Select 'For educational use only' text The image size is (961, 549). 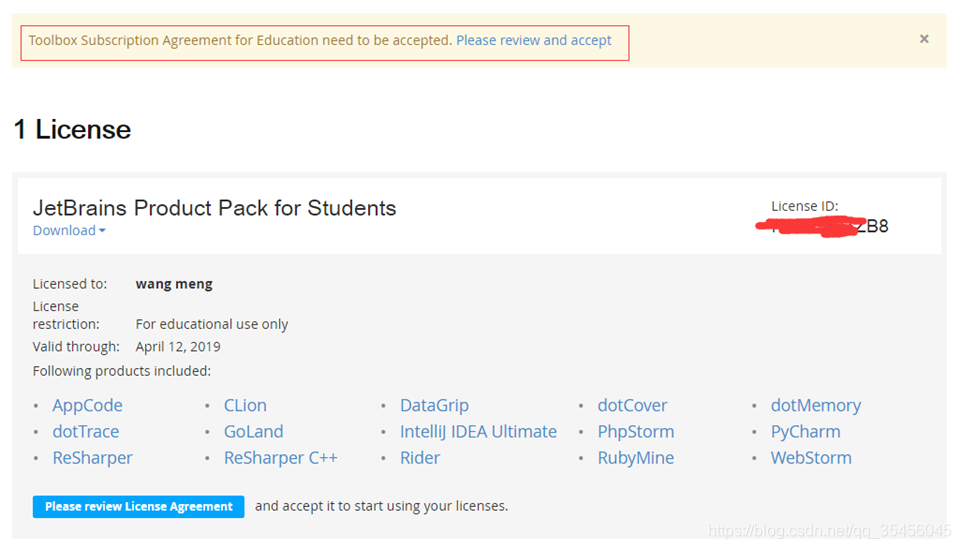click(x=211, y=324)
